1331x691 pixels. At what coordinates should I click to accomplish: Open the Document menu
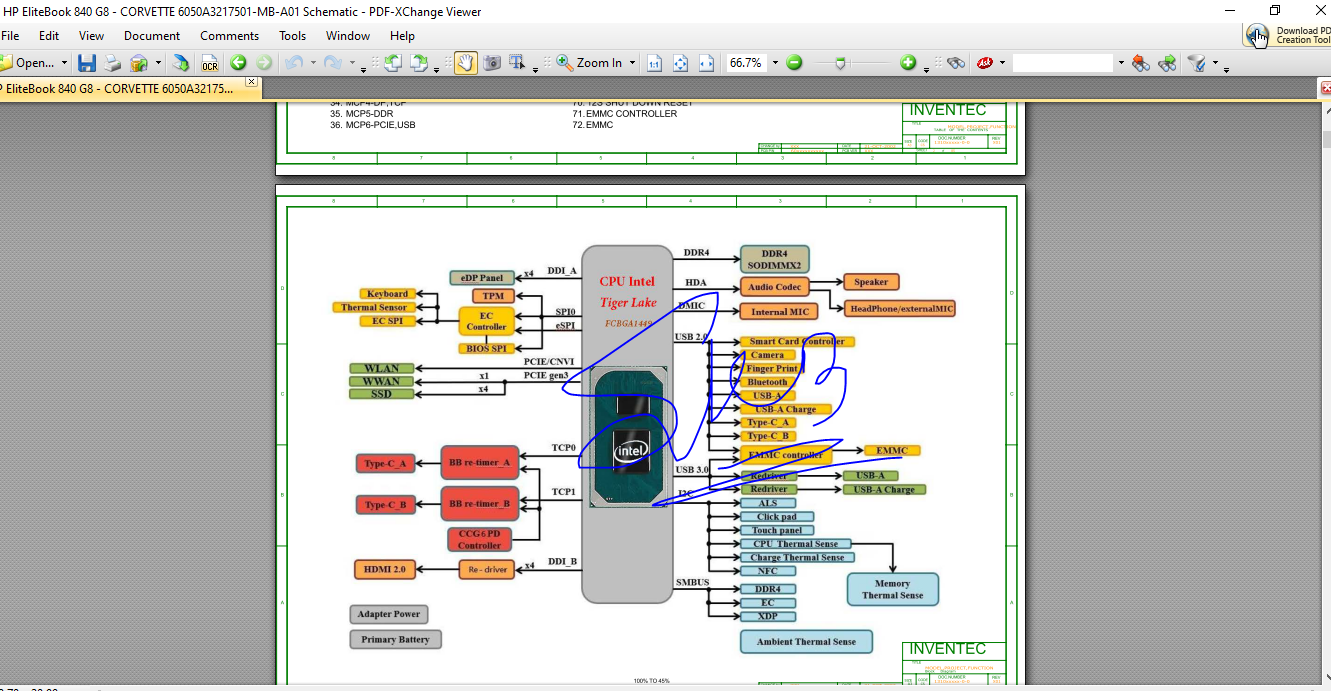tap(152, 36)
